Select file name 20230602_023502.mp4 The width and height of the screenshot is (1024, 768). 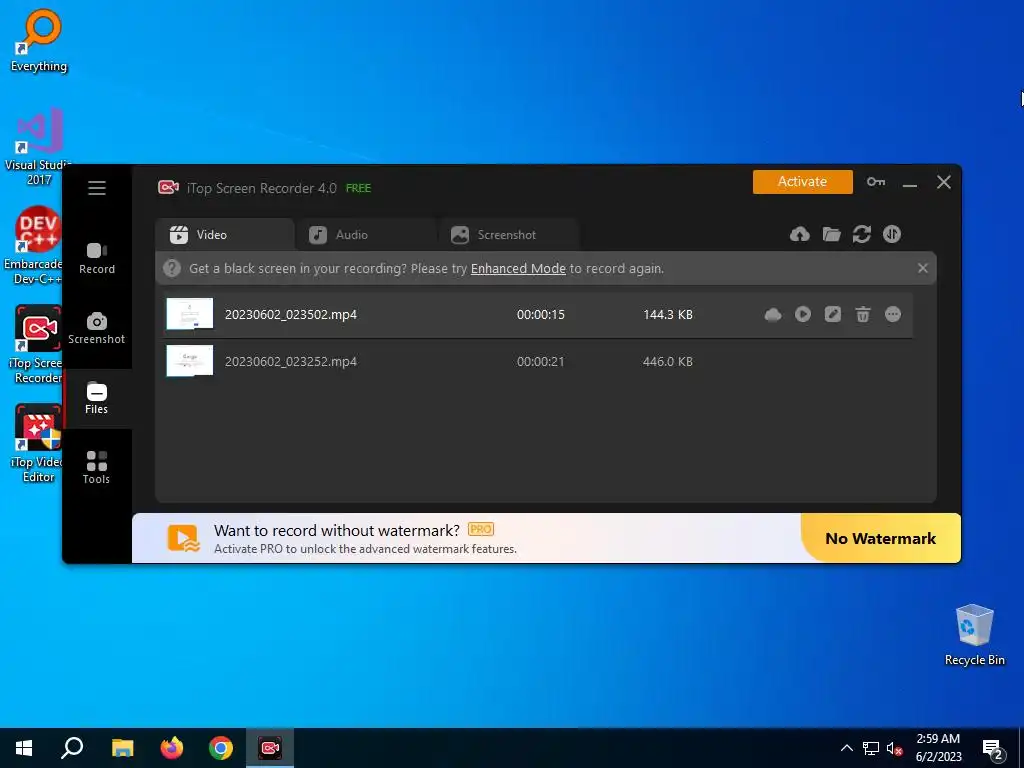pos(291,315)
